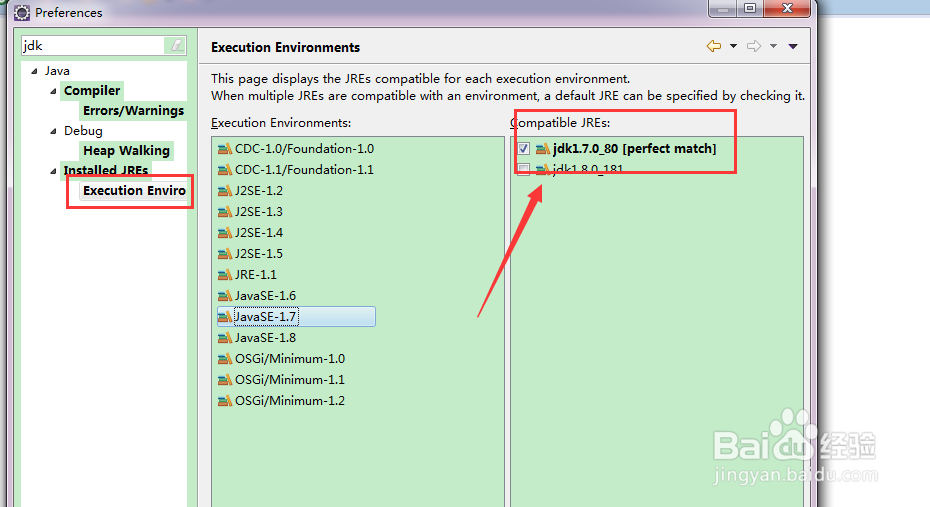The width and height of the screenshot is (930, 507).
Task: Click the J2SE-1.3 environment icon
Action: [225, 212]
